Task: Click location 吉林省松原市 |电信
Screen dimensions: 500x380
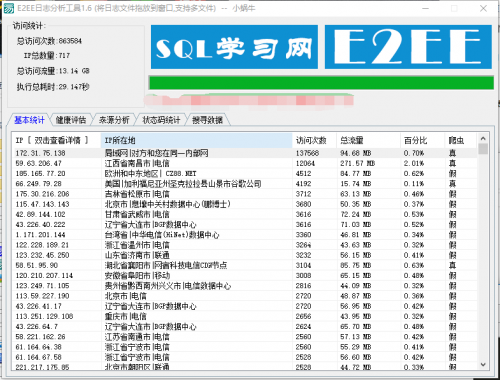Action: pyautogui.click(x=137, y=194)
